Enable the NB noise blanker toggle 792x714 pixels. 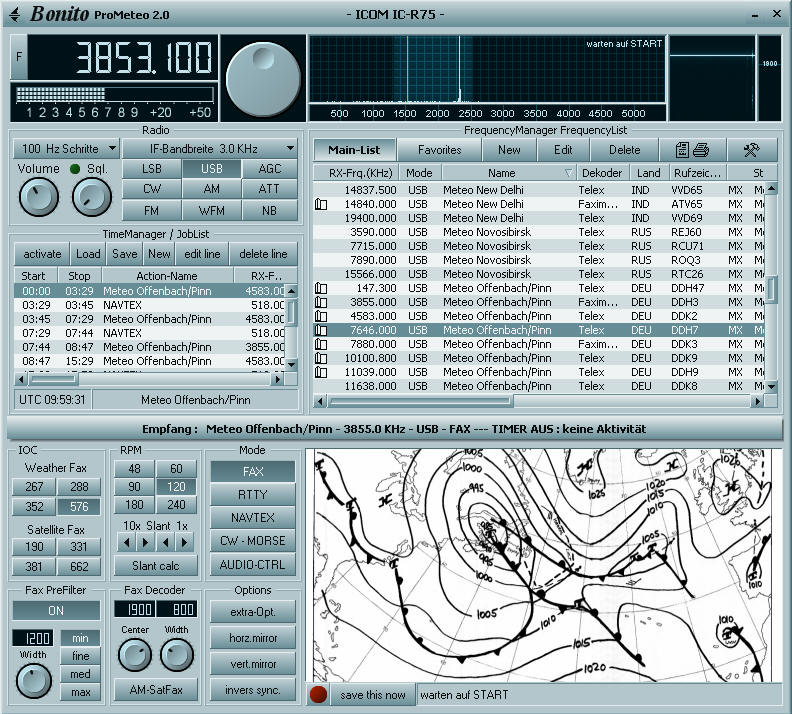(269, 211)
